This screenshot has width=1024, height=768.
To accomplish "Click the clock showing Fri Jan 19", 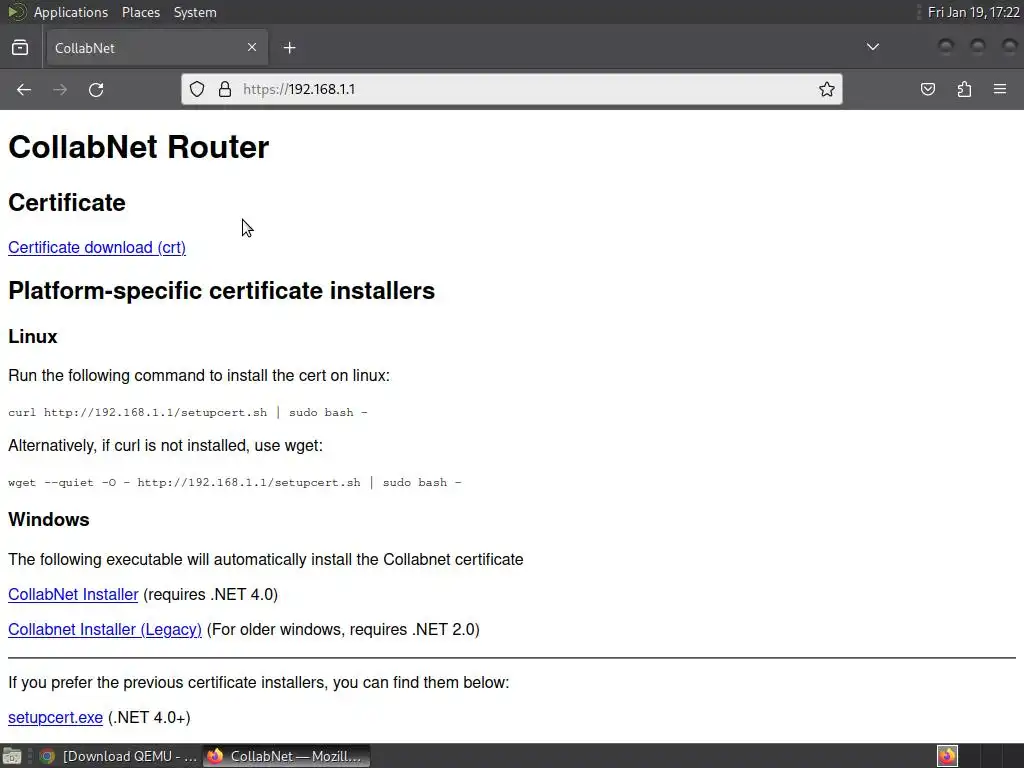I will click(973, 12).
